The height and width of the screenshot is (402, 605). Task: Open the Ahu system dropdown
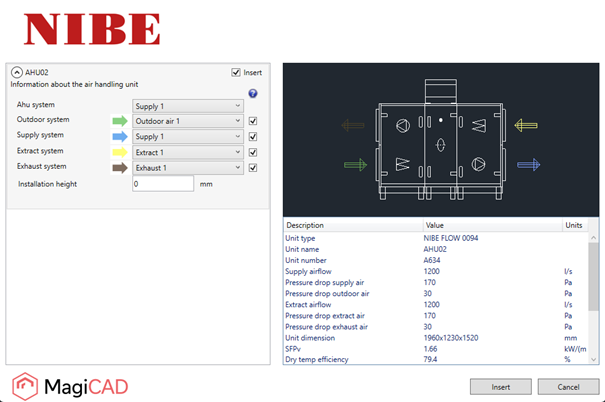click(188, 106)
